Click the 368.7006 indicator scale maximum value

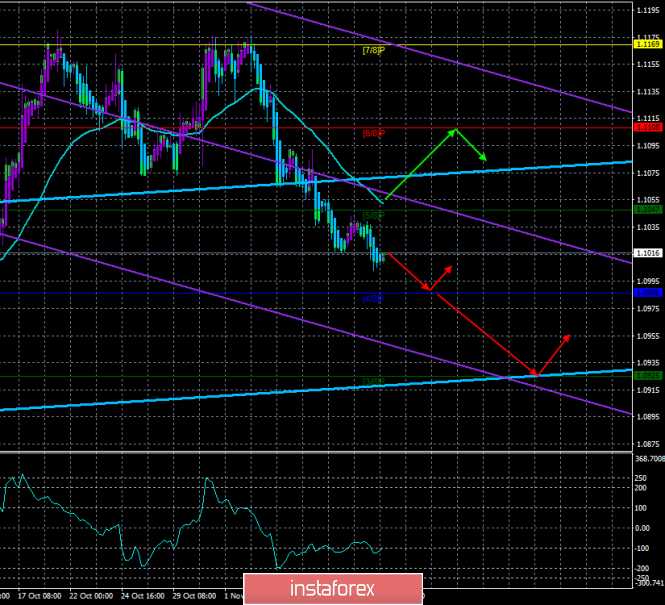pos(649,457)
